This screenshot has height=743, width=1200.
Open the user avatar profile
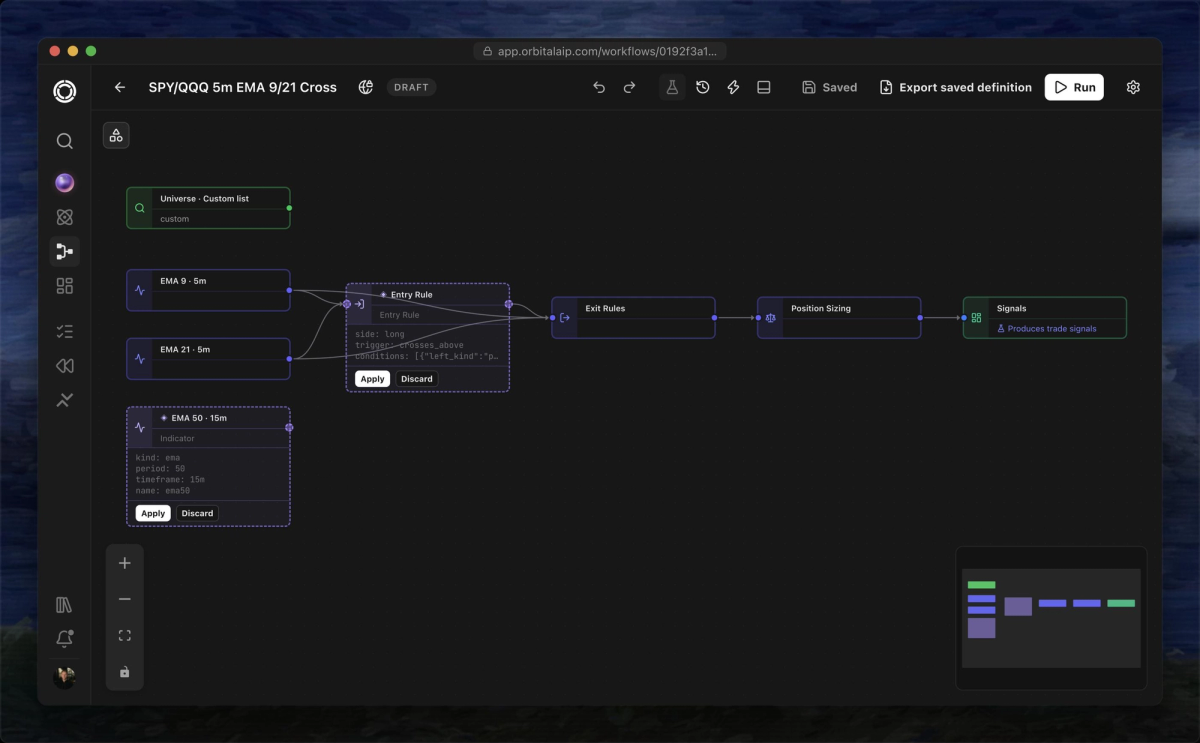64,677
